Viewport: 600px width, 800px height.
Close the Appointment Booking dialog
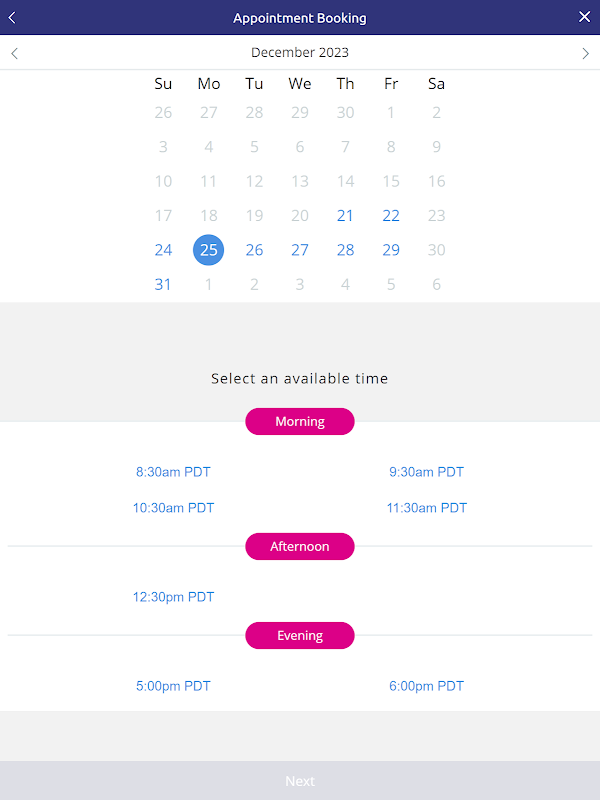tap(585, 17)
